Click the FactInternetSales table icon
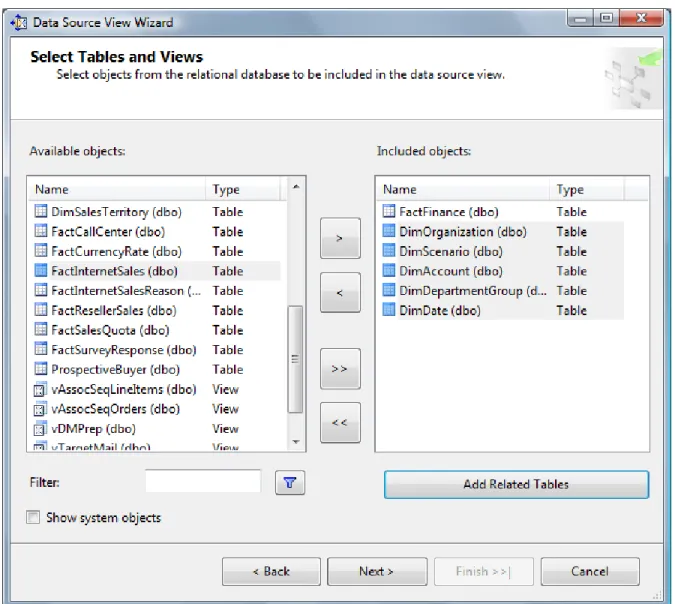The width and height of the screenshot is (675, 604). point(40,270)
